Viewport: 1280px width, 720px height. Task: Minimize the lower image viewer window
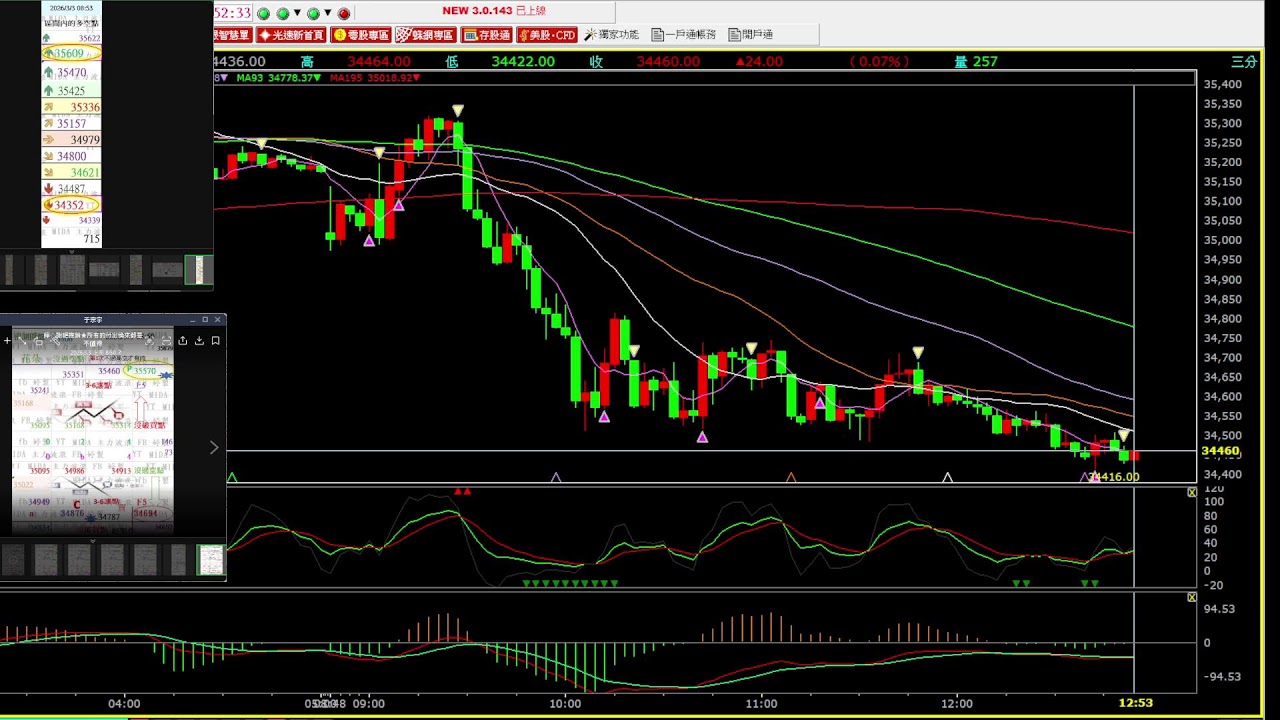point(192,320)
